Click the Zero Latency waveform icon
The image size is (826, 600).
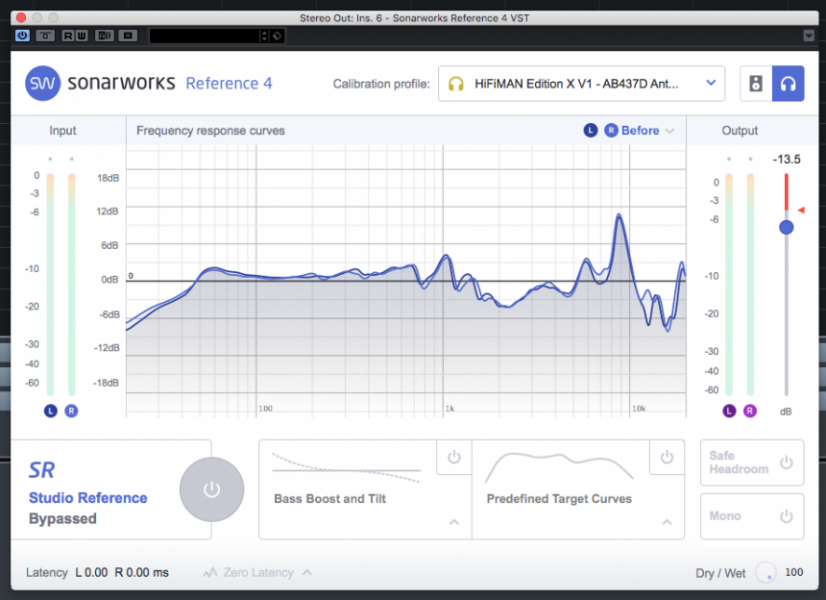(x=210, y=573)
